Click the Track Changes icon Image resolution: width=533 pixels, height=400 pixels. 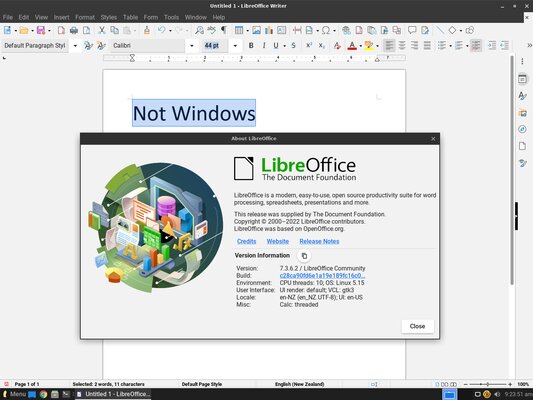[x=425, y=30]
